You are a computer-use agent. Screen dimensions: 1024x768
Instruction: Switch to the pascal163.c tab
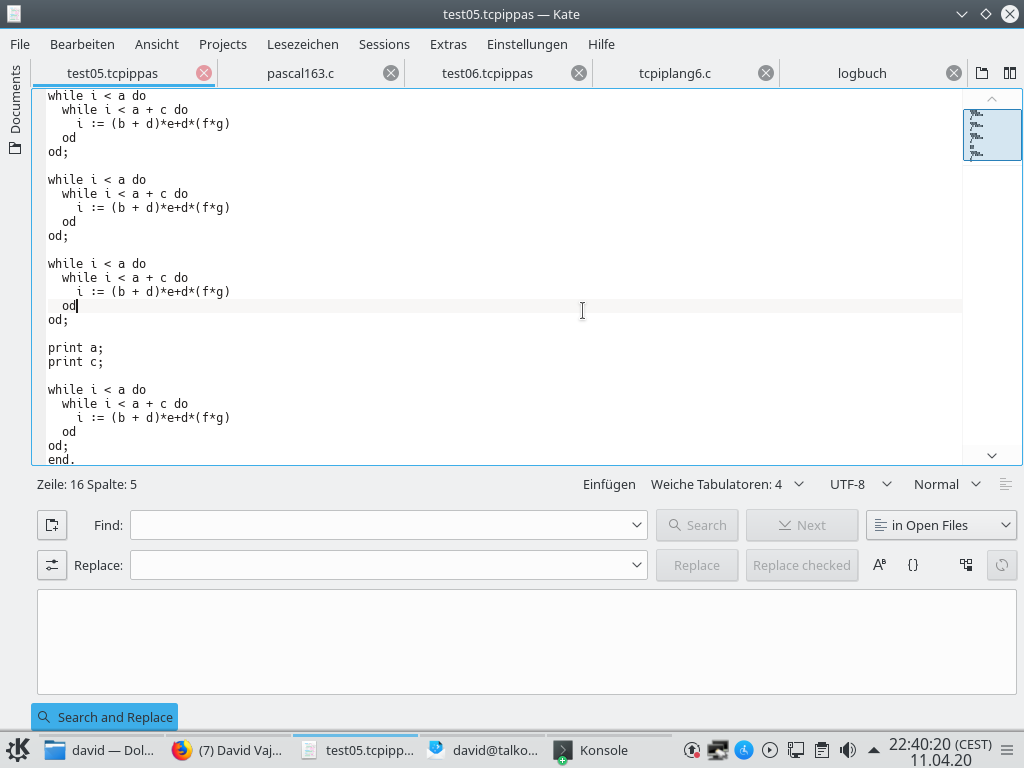(300, 73)
